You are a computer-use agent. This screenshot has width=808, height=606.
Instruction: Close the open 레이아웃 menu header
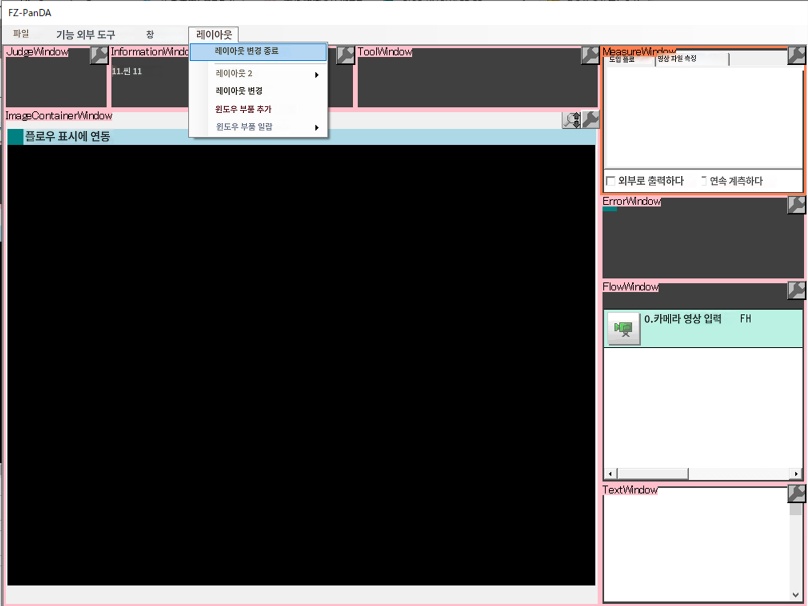tap(214, 35)
